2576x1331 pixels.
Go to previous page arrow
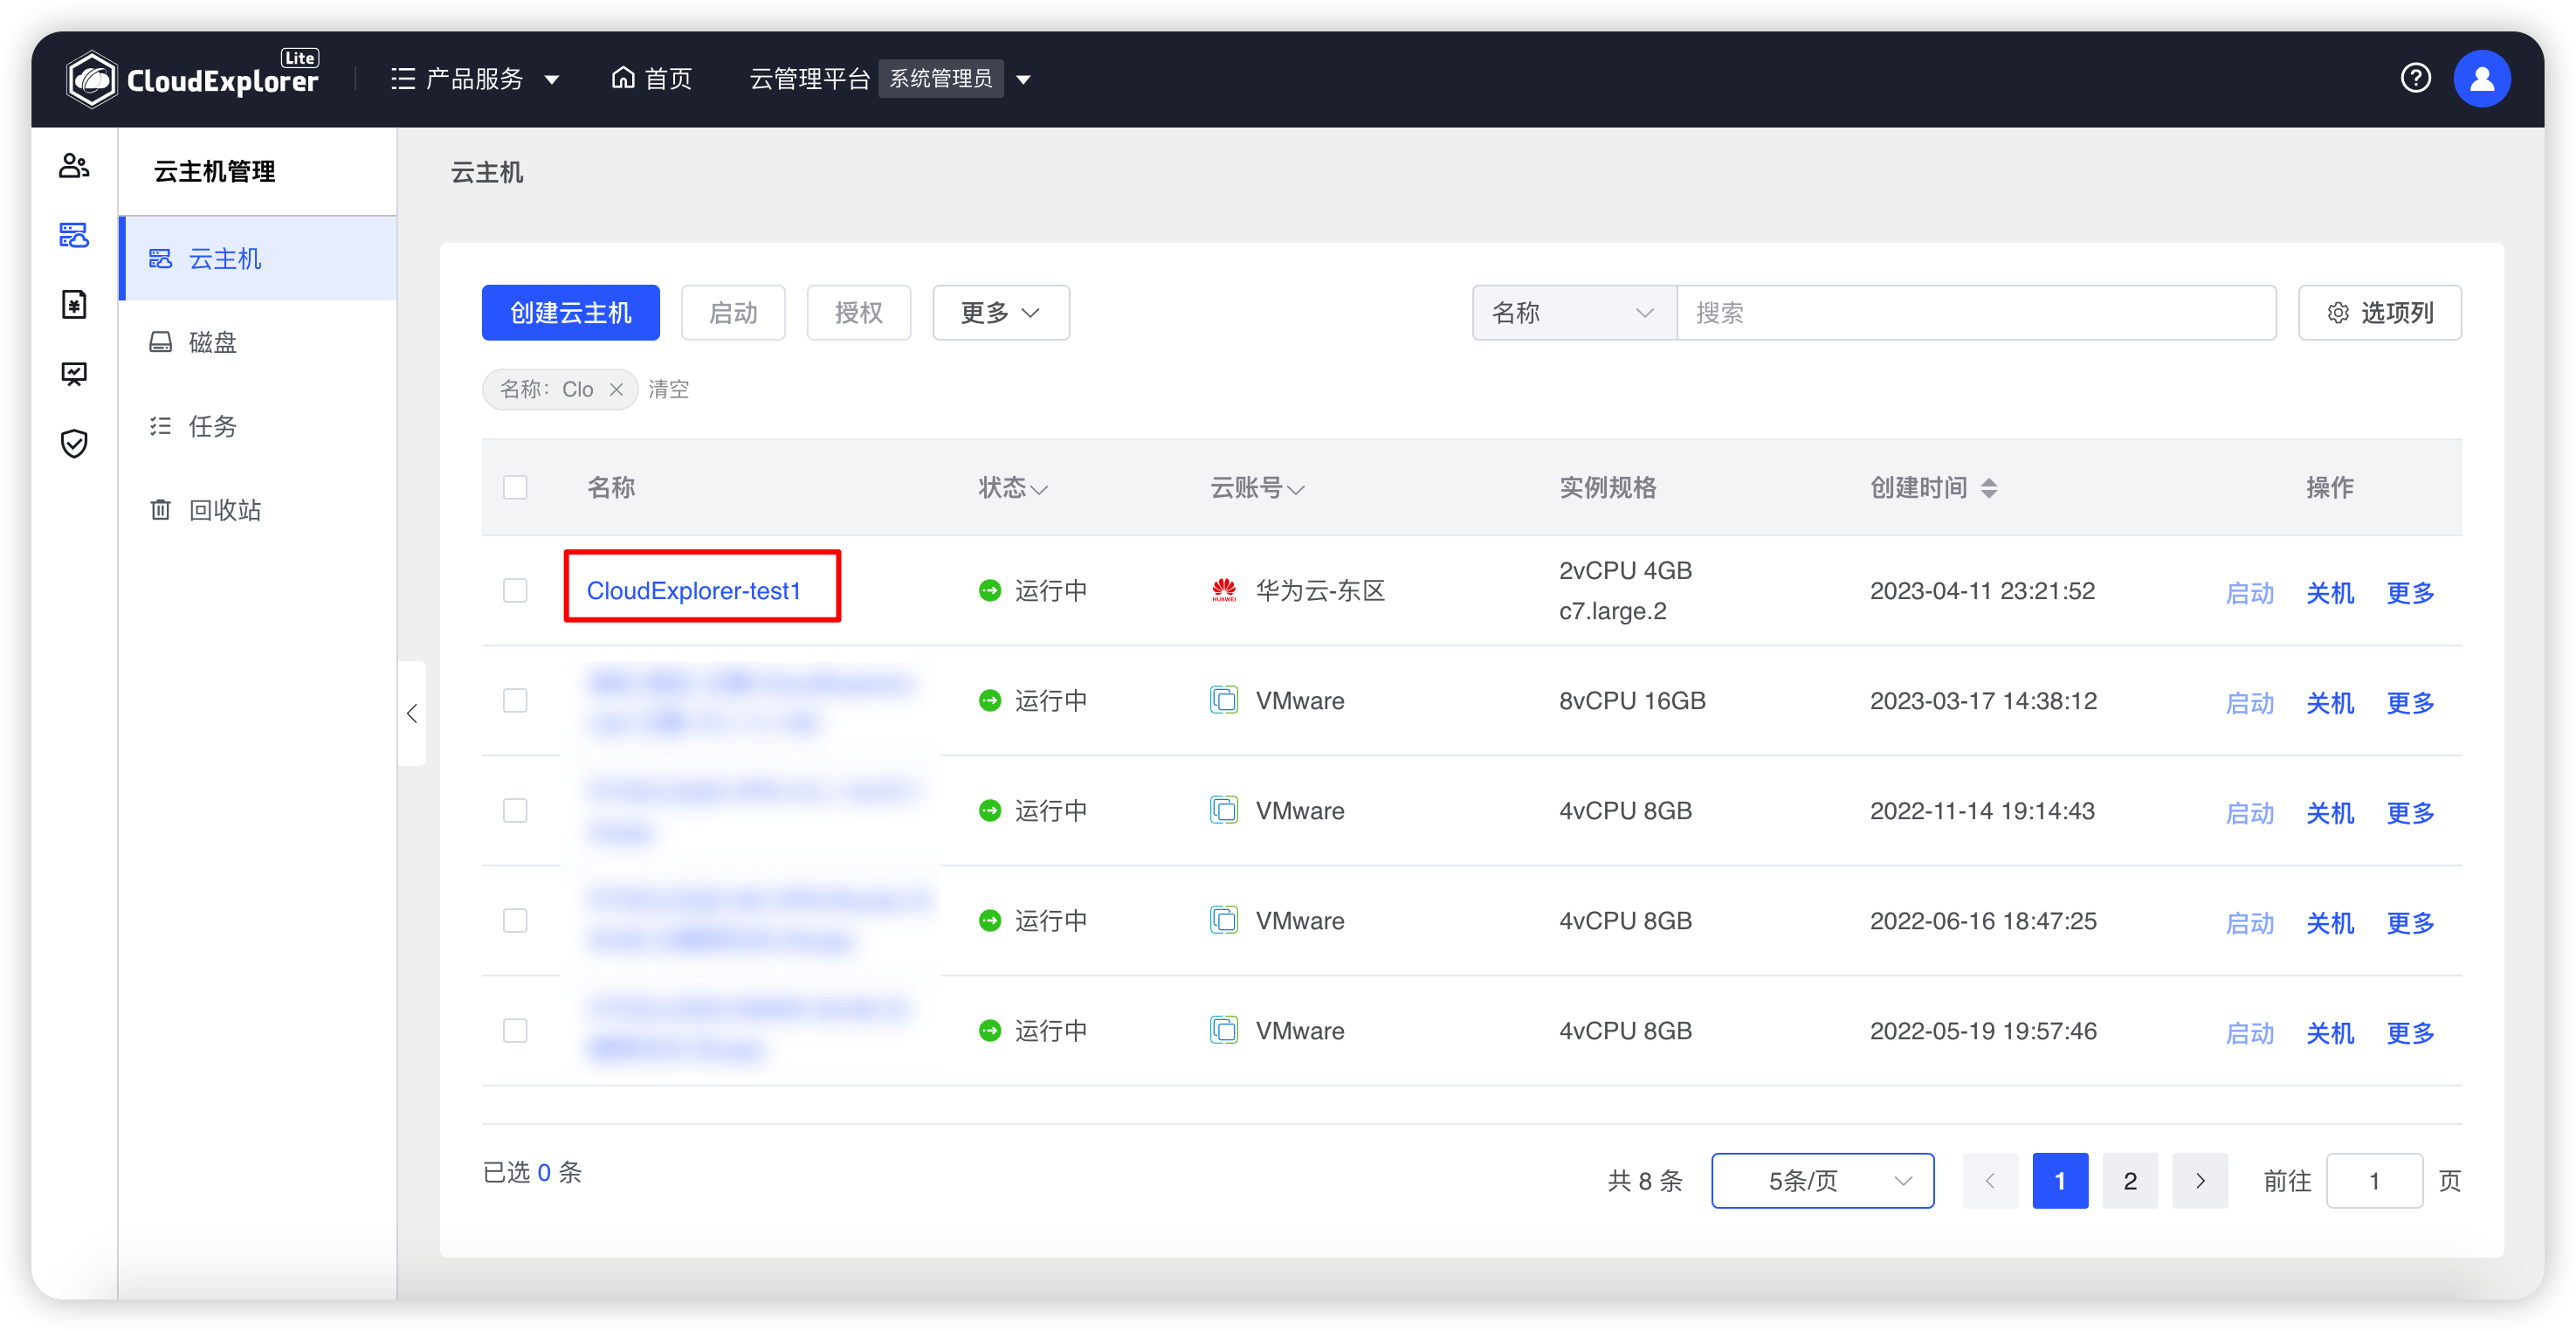coord(1990,1181)
